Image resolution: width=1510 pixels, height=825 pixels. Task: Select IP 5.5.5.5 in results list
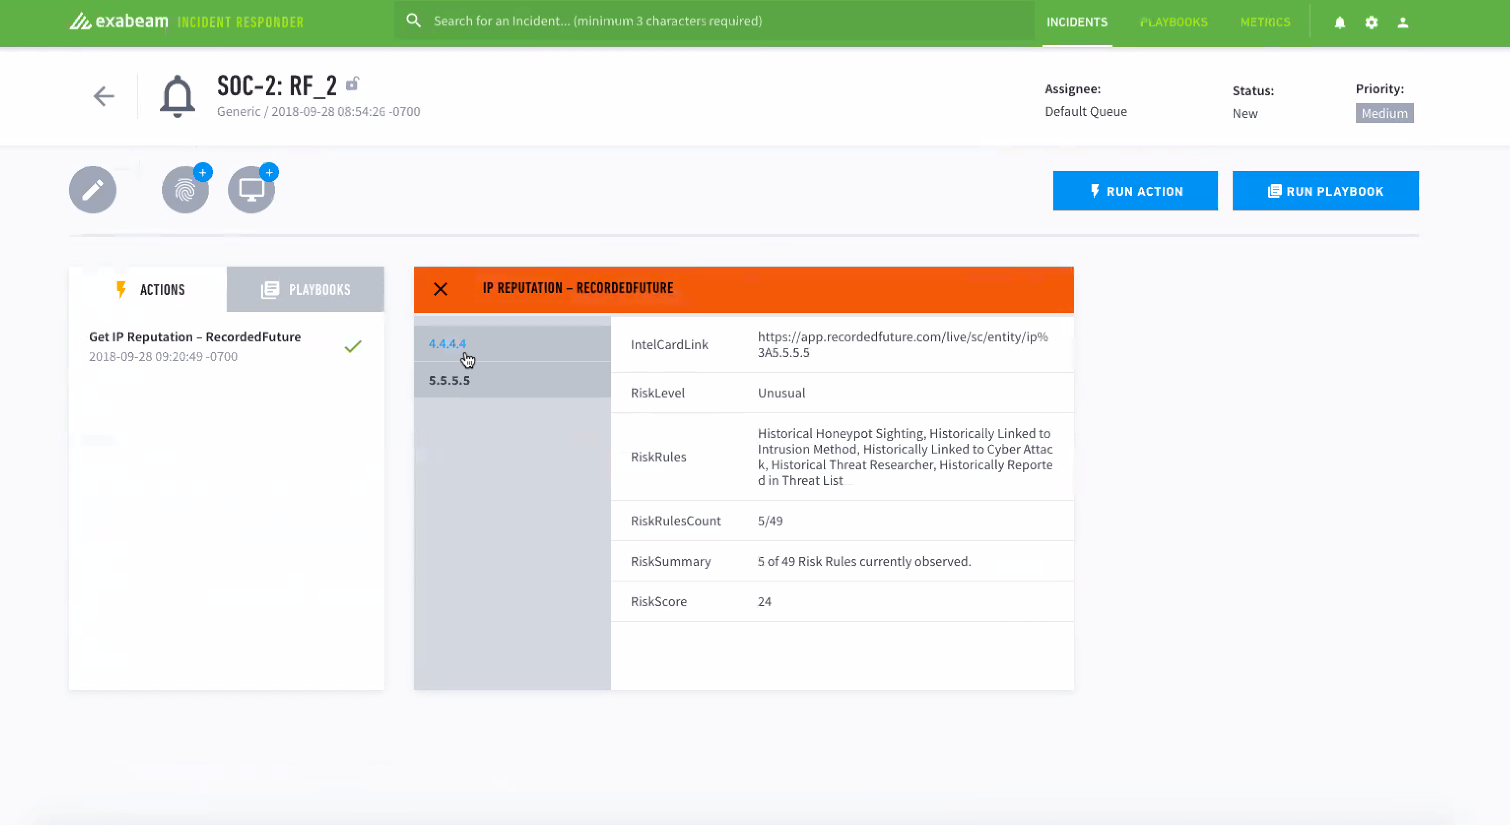[450, 381]
